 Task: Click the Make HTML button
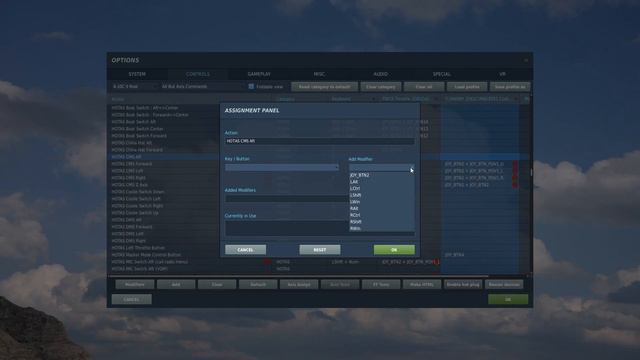pyautogui.click(x=422, y=284)
